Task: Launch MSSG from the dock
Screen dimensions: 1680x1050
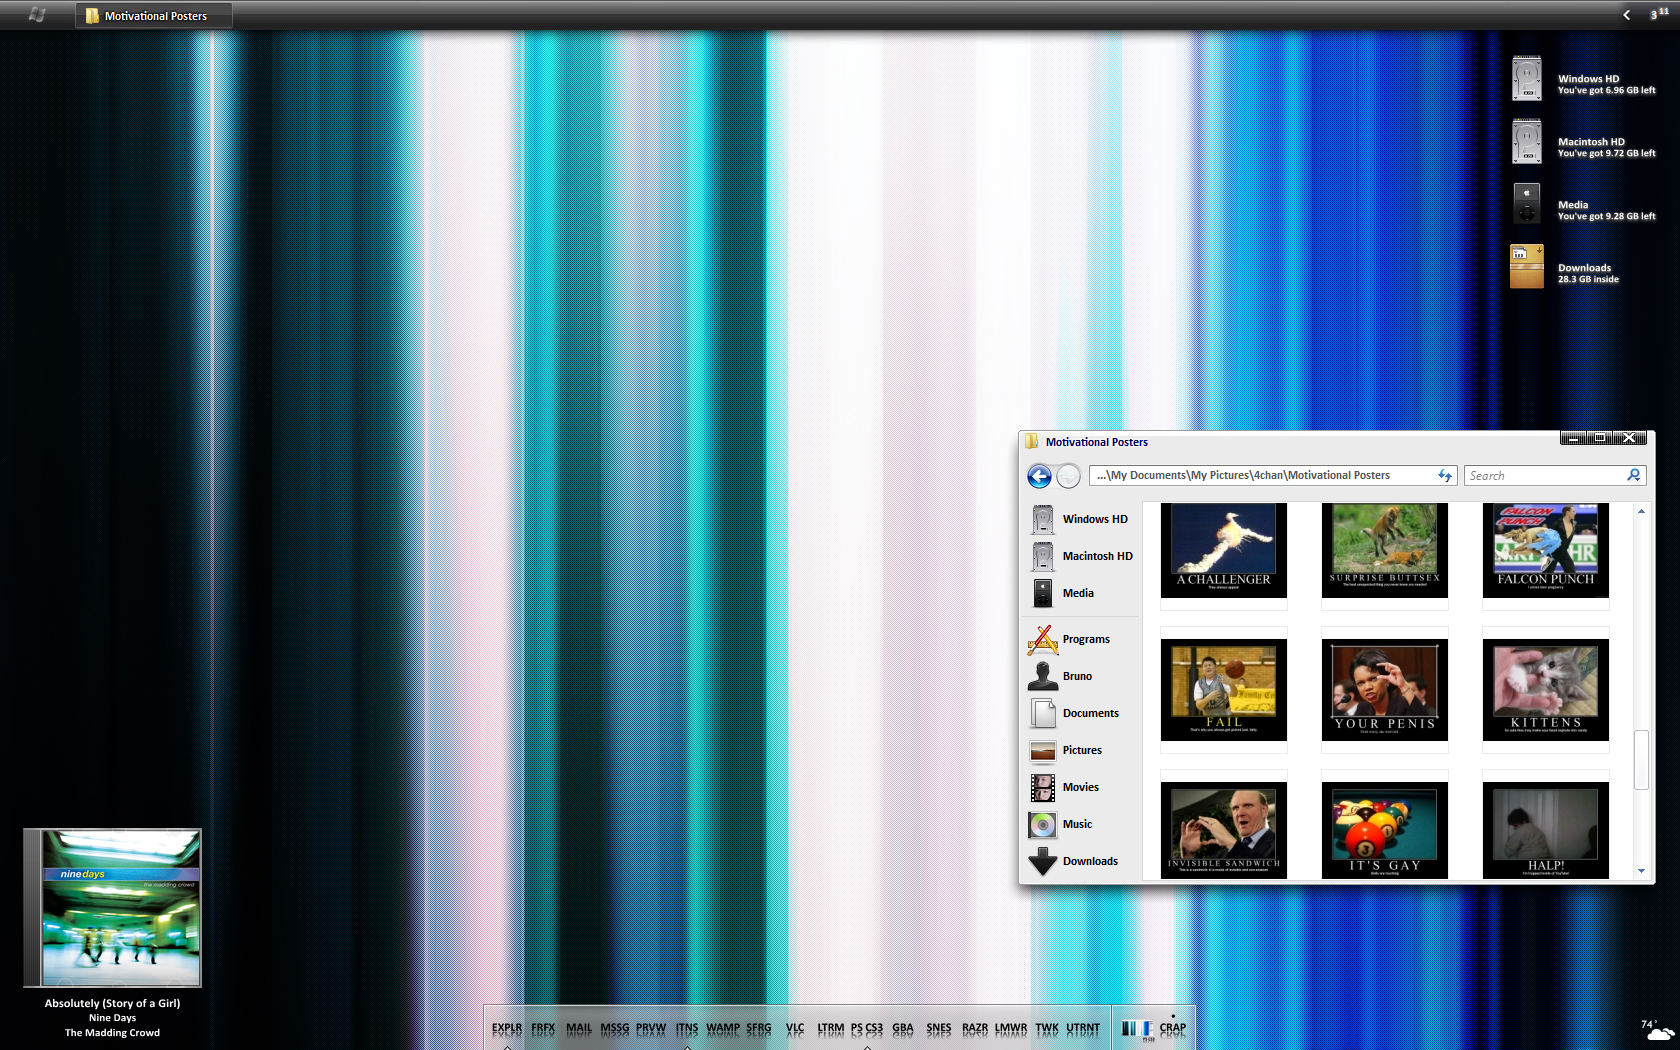Action: click(x=615, y=1028)
